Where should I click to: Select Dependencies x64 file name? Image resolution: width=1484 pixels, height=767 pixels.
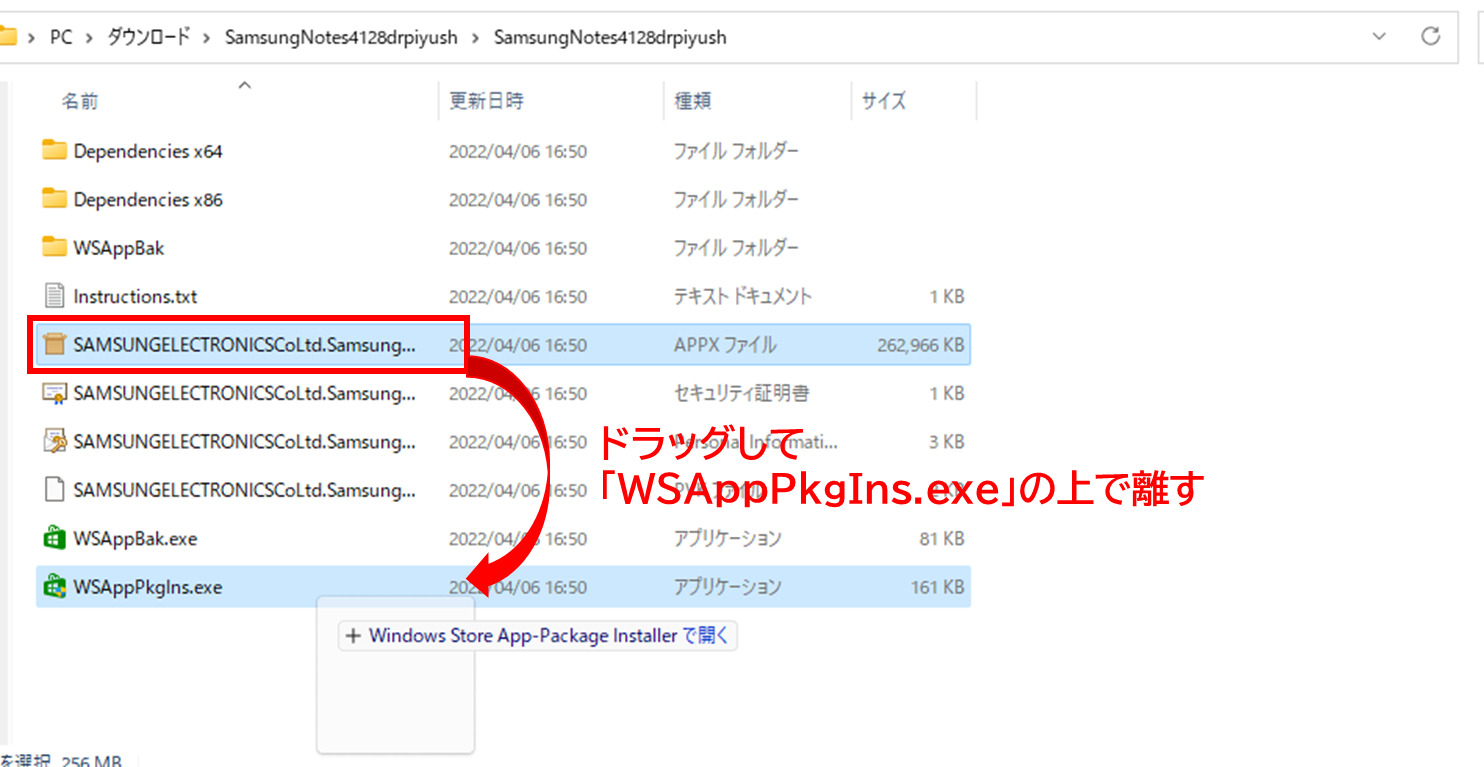[x=148, y=151]
